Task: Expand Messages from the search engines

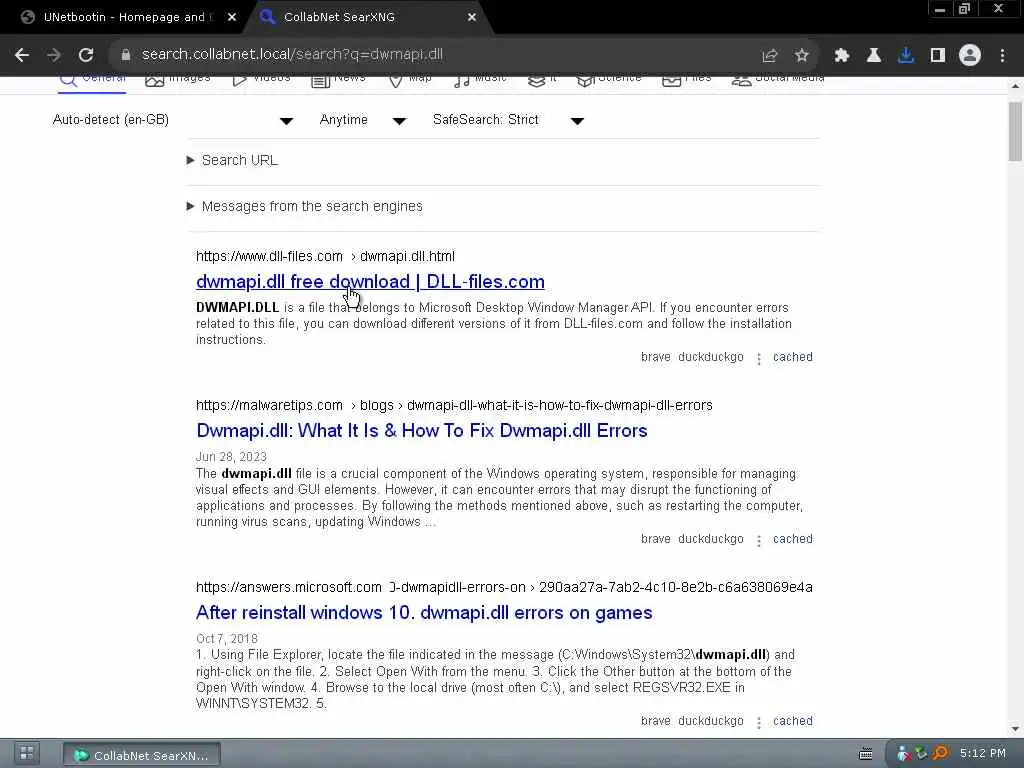Action: coord(305,206)
